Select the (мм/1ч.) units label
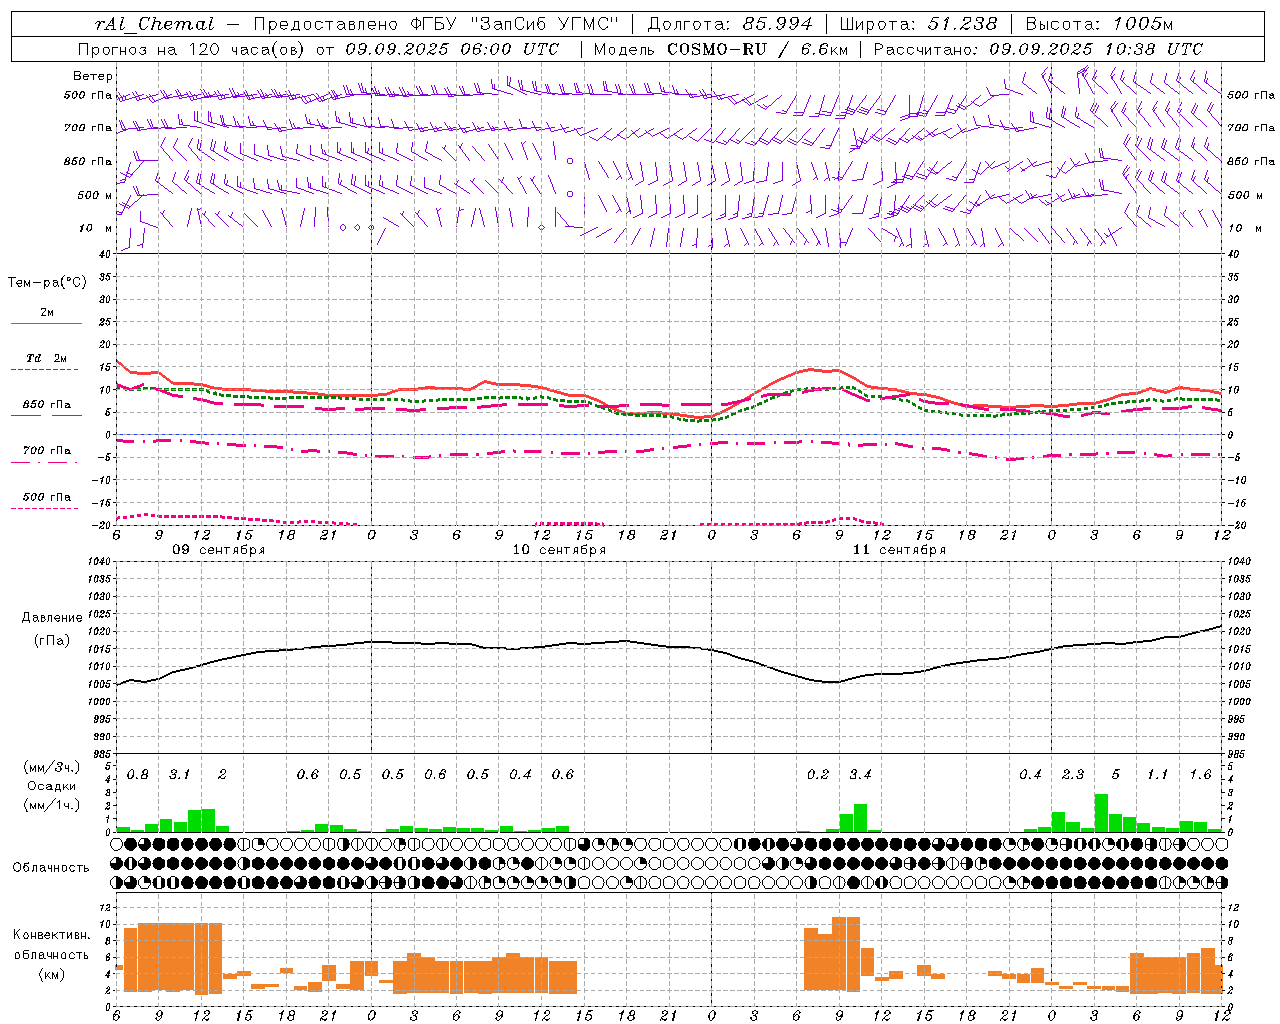The width and height of the screenshot is (1280, 1024). point(52,805)
